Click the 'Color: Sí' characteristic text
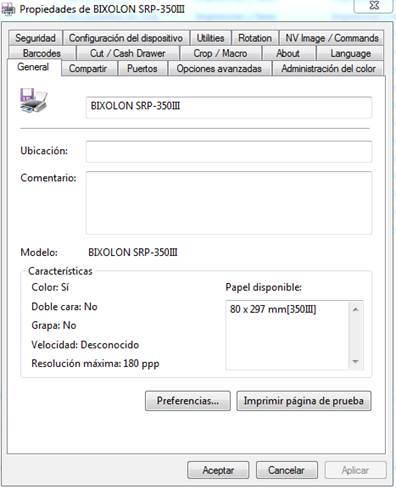The height and width of the screenshot is (489, 396). (x=50, y=287)
